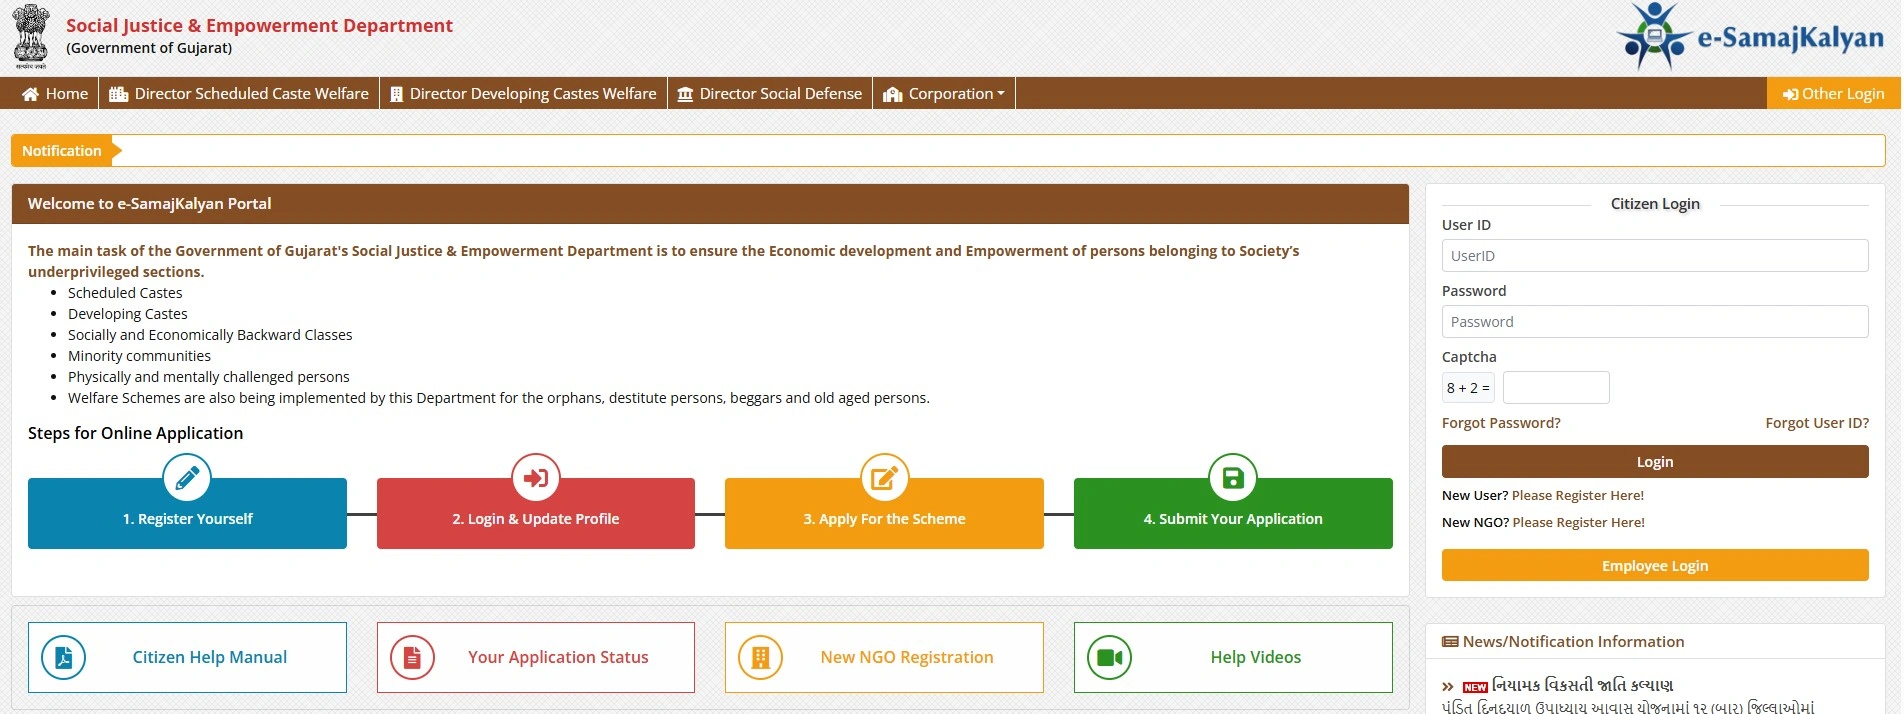Open the Help Videos link
The image size is (1904, 714).
tap(1233, 658)
